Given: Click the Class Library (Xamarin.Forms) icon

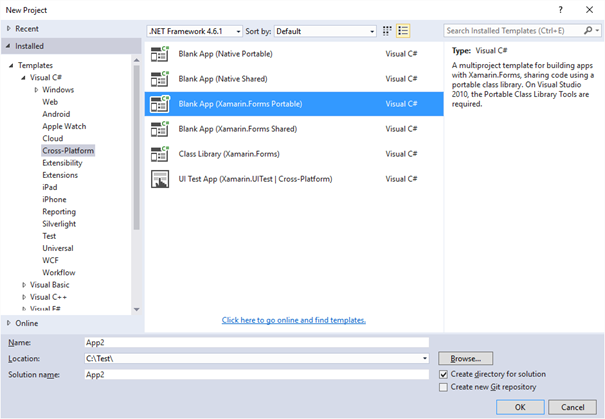Looking at the screenshot, I should coord(160,154).
